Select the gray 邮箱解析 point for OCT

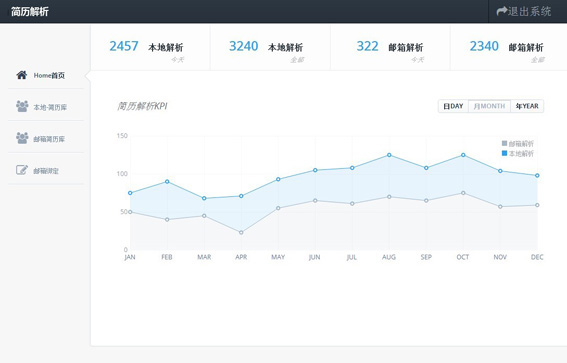click(463, 193)
